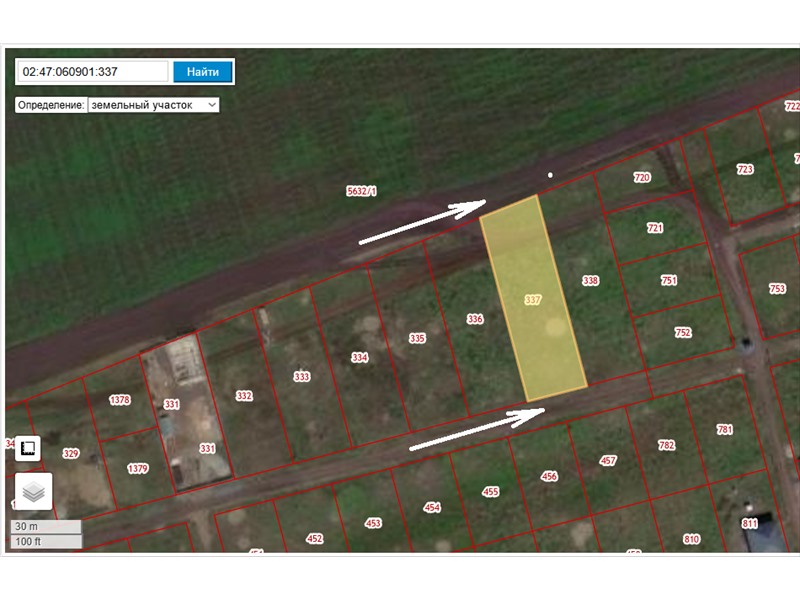The image size is (800, 600).
Task: Click parcel label 338
Action: 590,281
